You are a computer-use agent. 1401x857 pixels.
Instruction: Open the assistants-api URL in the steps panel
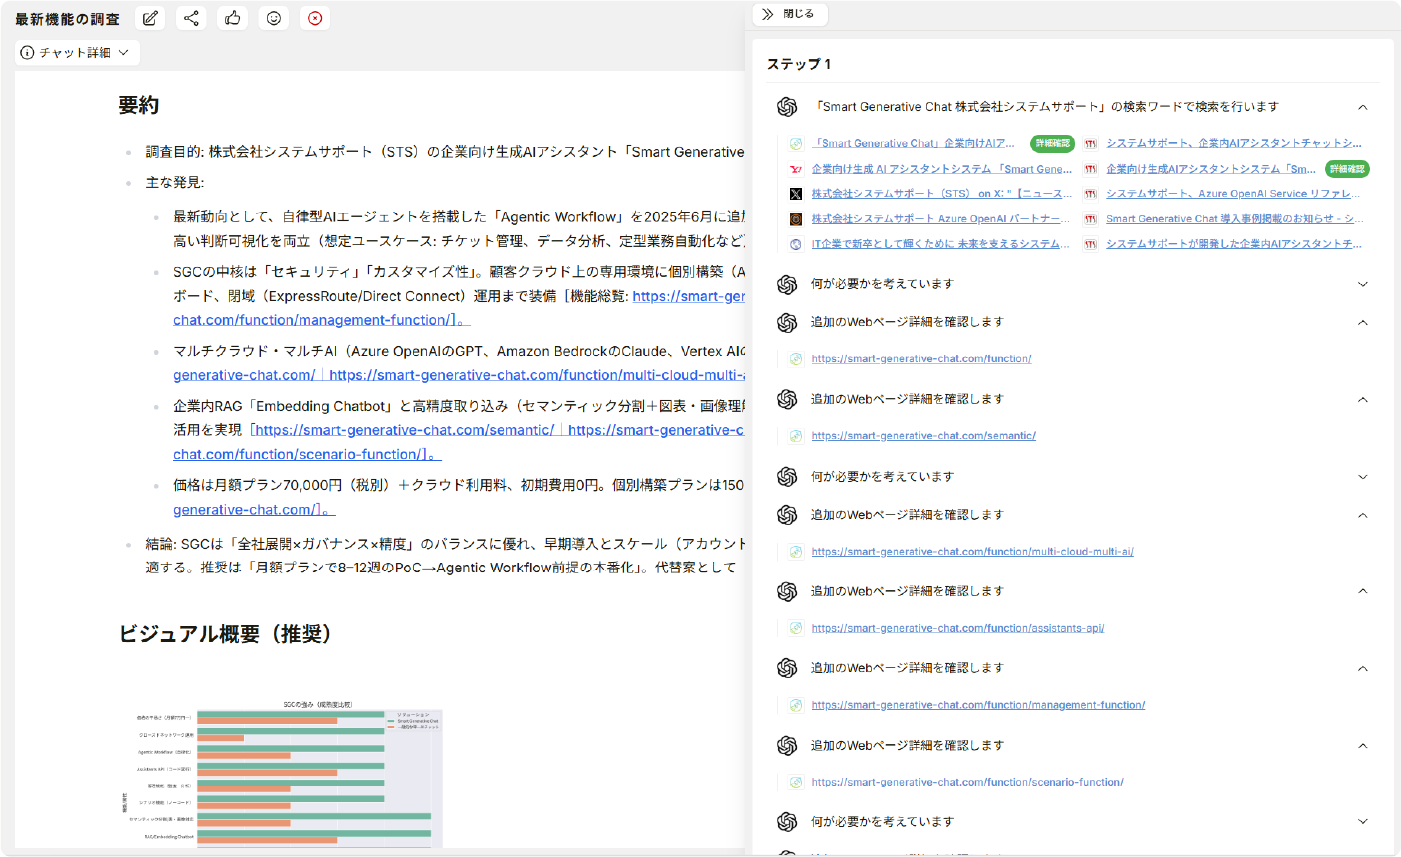[957, 628]
